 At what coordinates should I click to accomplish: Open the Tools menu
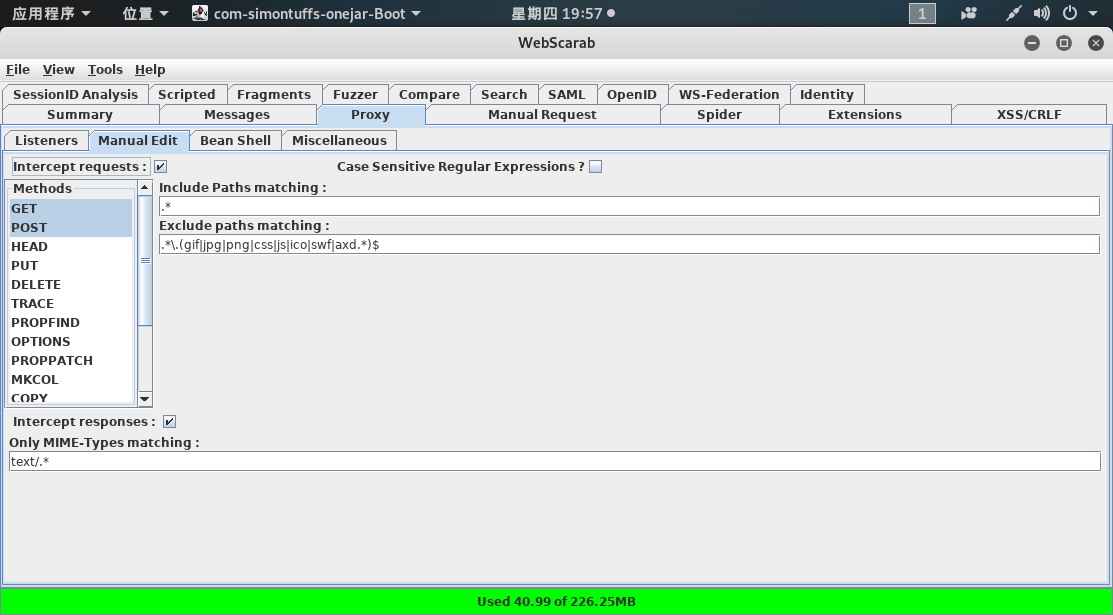click(105, 70)
